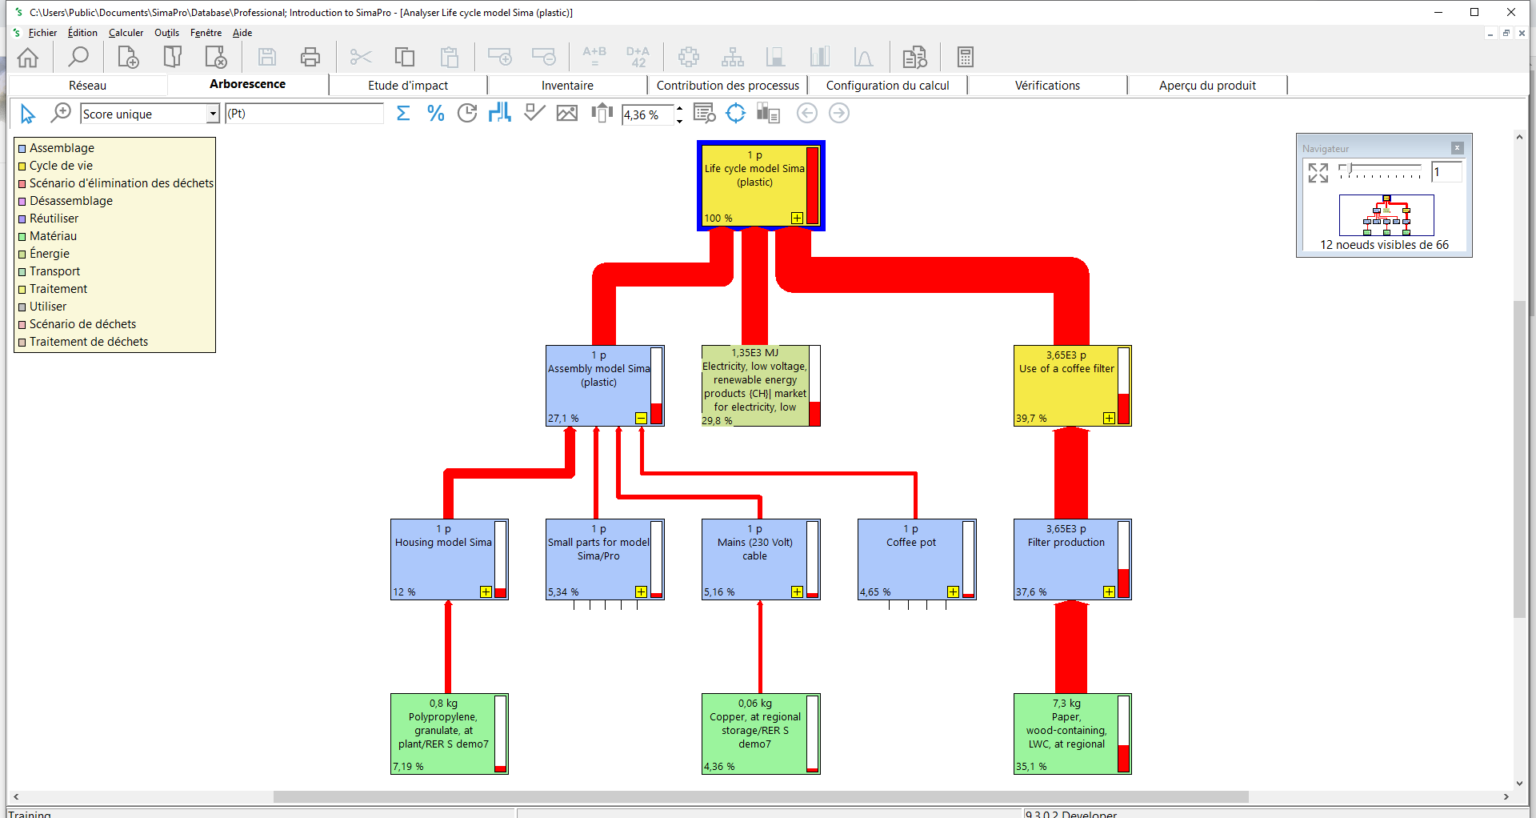Expand the Use of a coffee filter node
This screenshot has height=818, width=1536.
tap(1109, 418)
